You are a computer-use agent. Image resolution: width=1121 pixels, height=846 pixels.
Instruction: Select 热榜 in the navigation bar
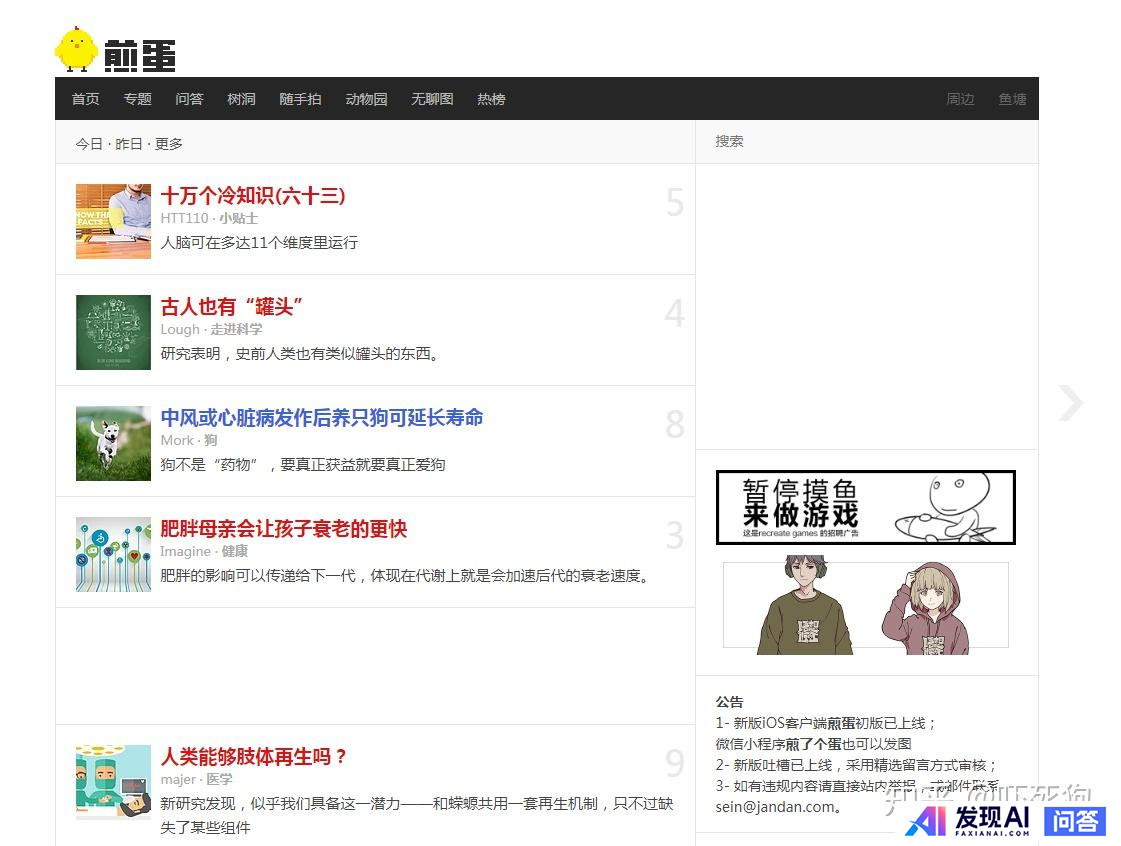pos(491,99)
